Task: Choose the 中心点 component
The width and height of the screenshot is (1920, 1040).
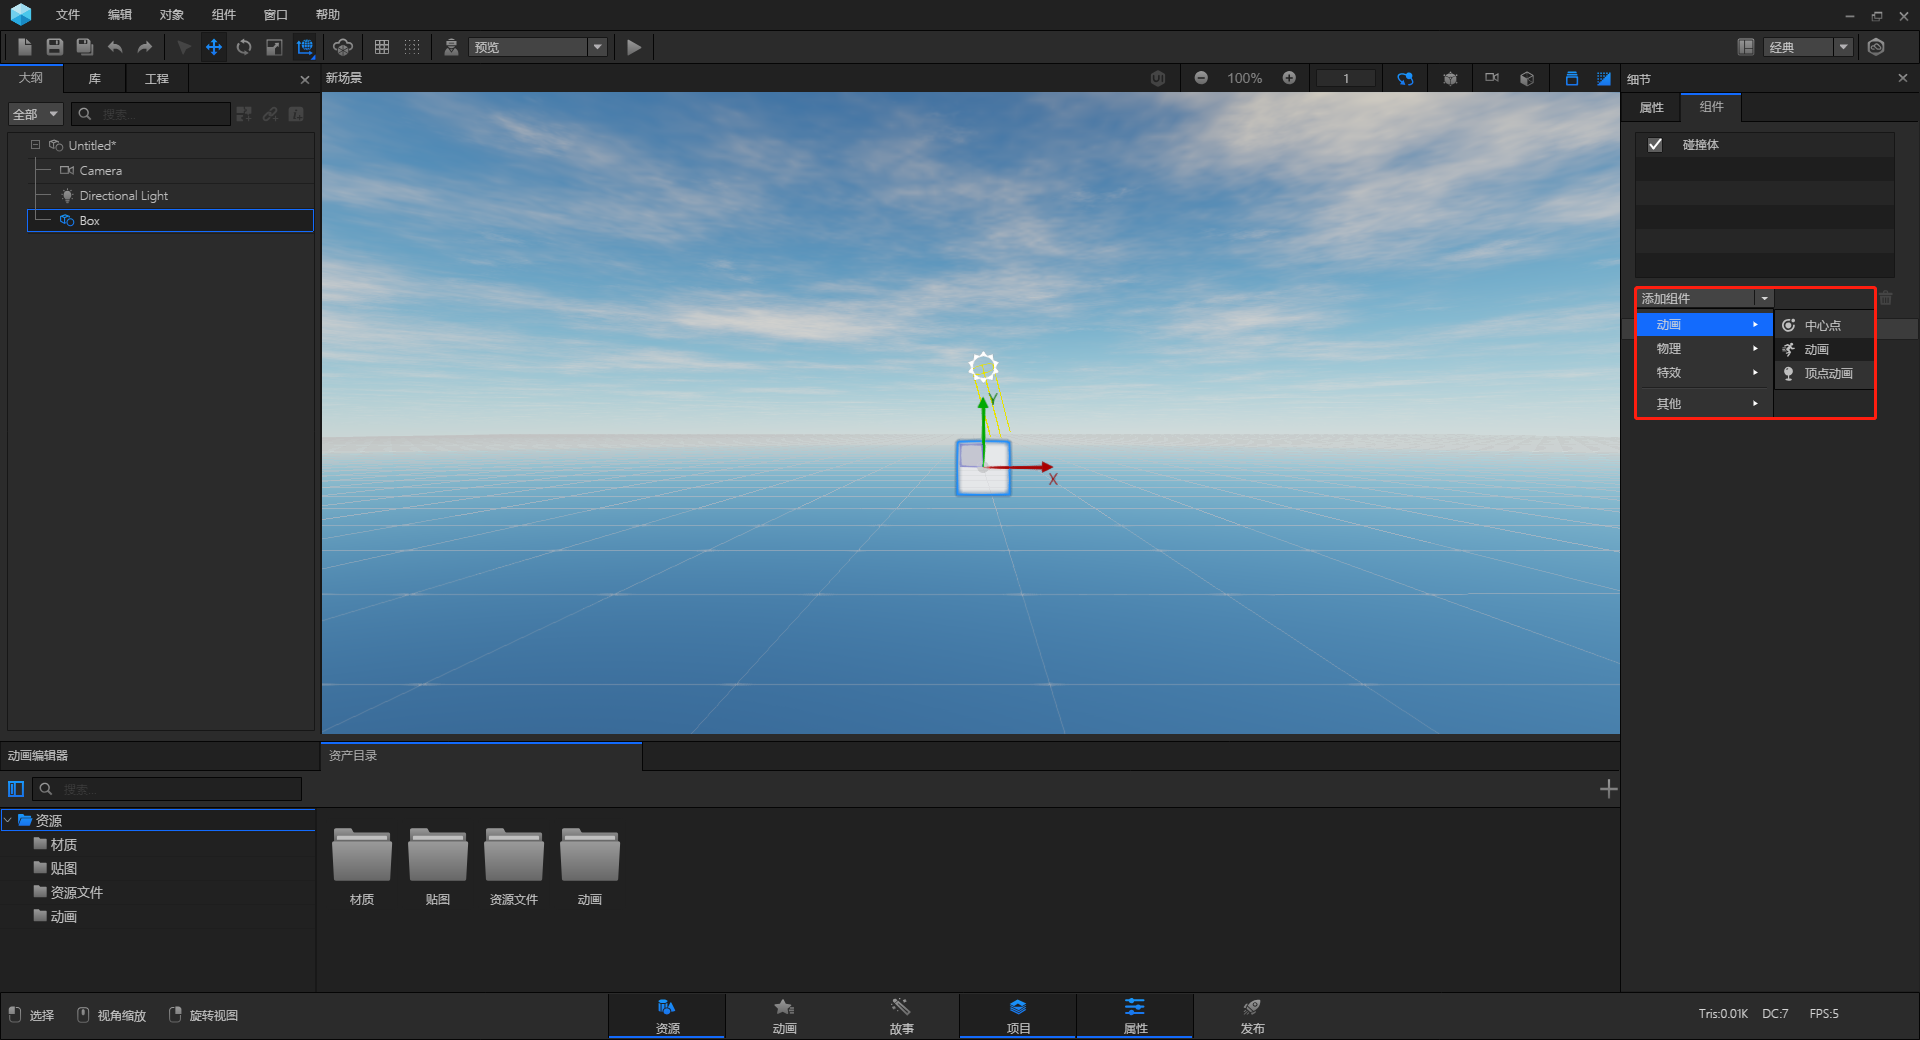Action: pyautogui.click(x=1824, y=325)
